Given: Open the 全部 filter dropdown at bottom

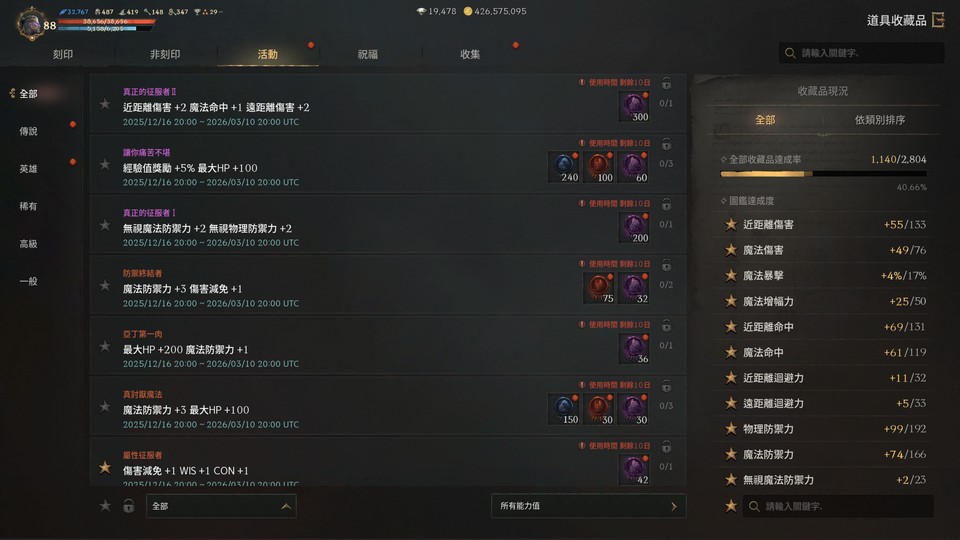Looking at the screenshot, I should (221, 506).
